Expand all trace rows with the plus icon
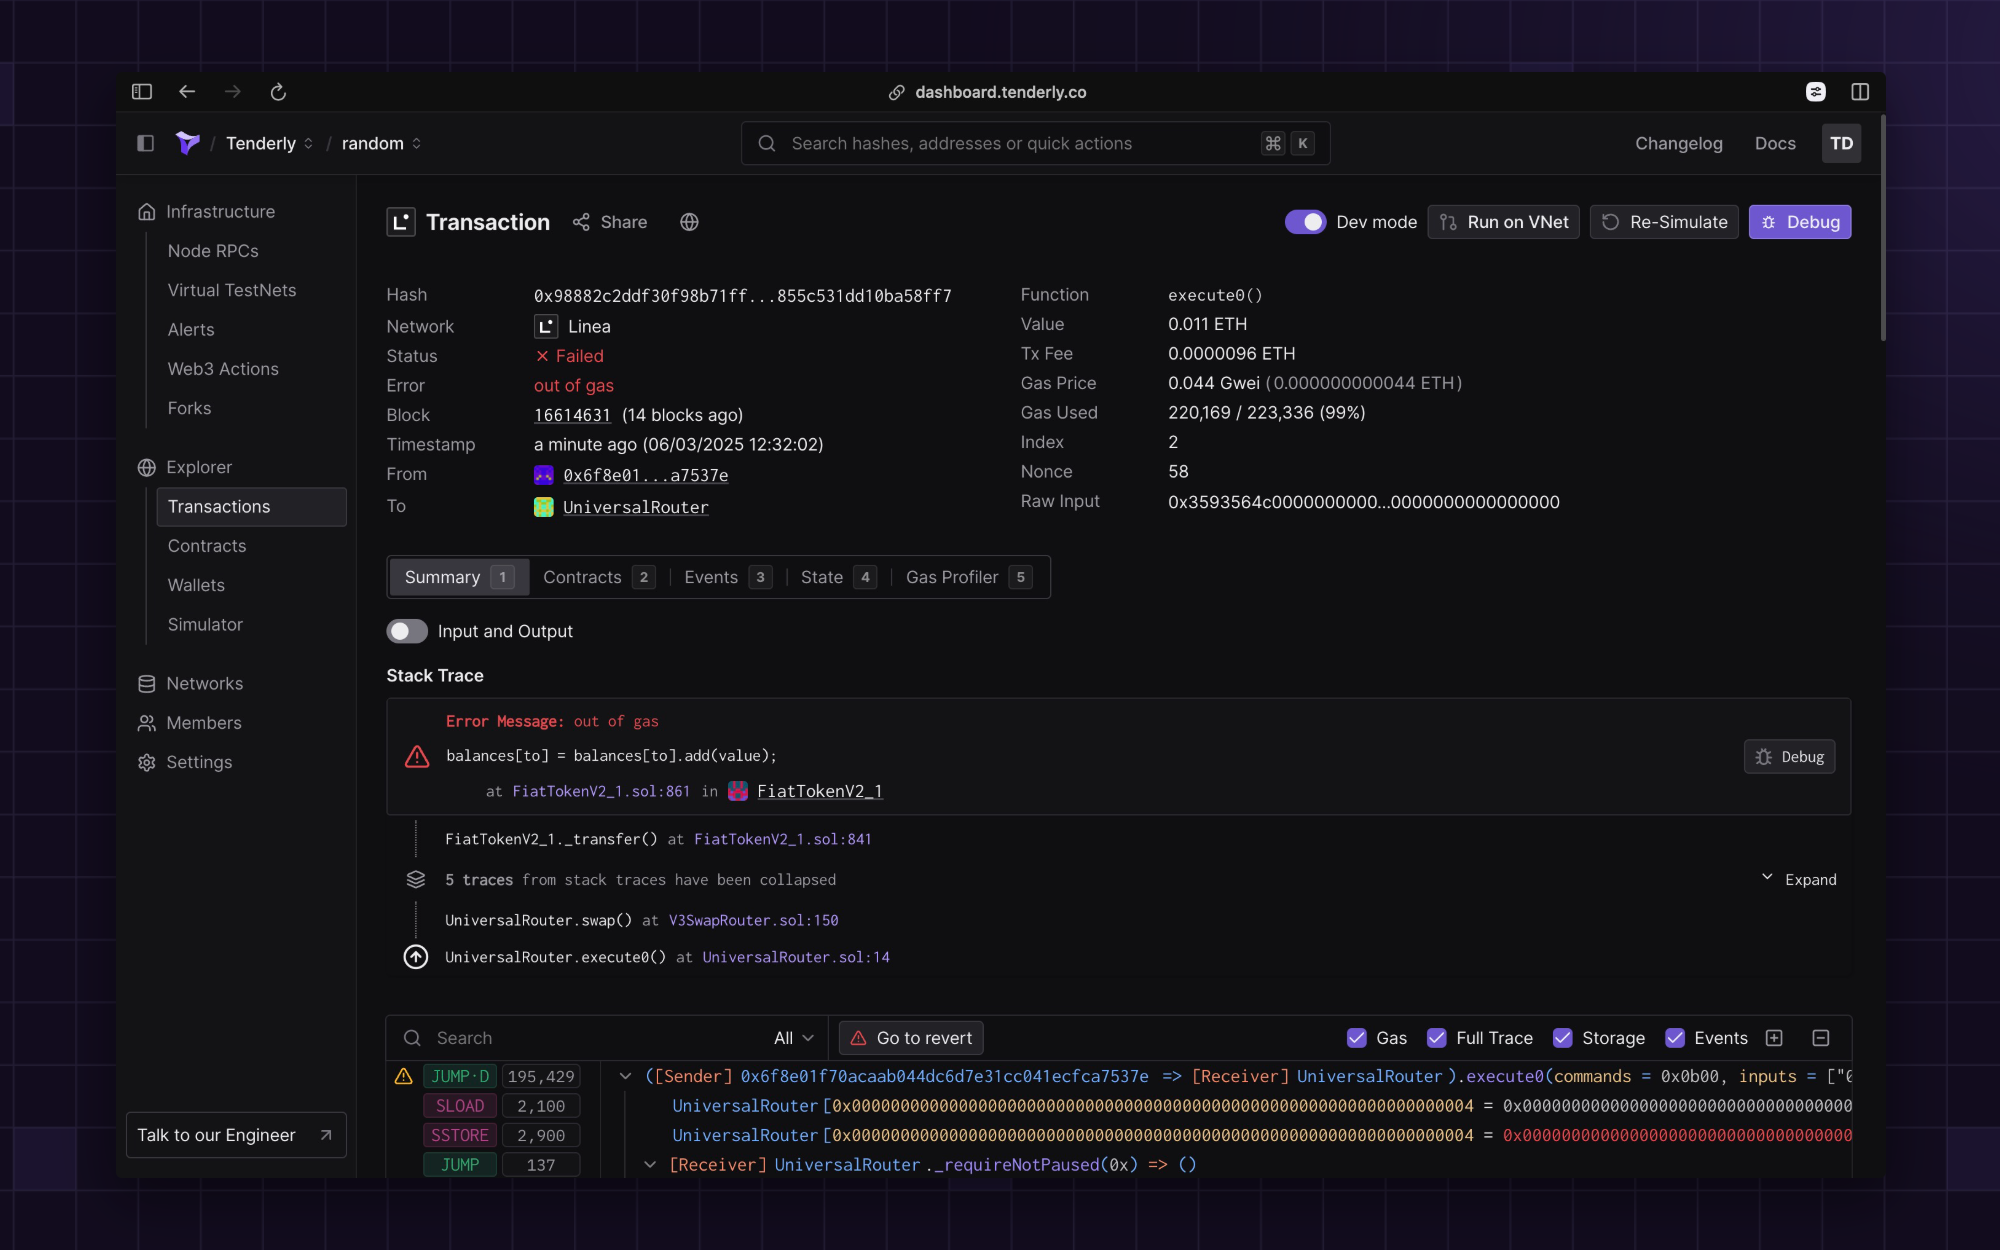The width and height of the screenshot is (2000, 1250). tap(1775, 1038)
